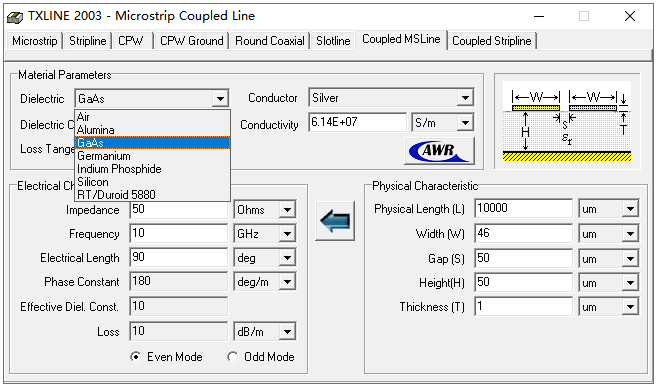This screenshot has width=657, height=387.
Task: Open the Phase Constant deg/m unit dropdown
Action: [287, 282]
